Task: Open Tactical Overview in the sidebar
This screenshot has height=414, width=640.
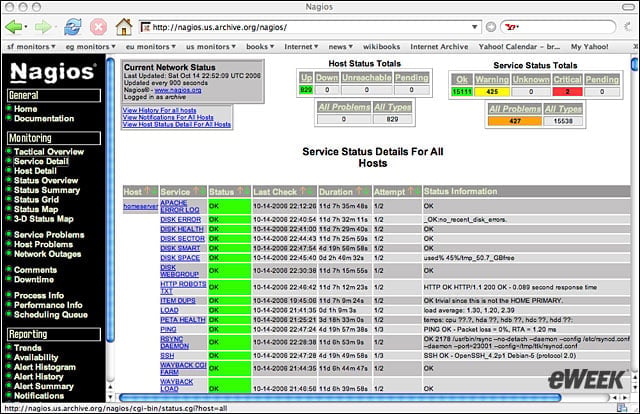Action: point(49,151)
